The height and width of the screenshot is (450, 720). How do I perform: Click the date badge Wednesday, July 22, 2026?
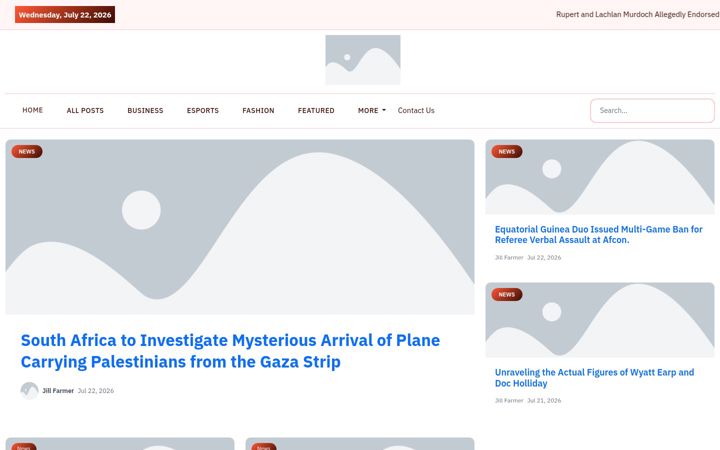[65, 15]
